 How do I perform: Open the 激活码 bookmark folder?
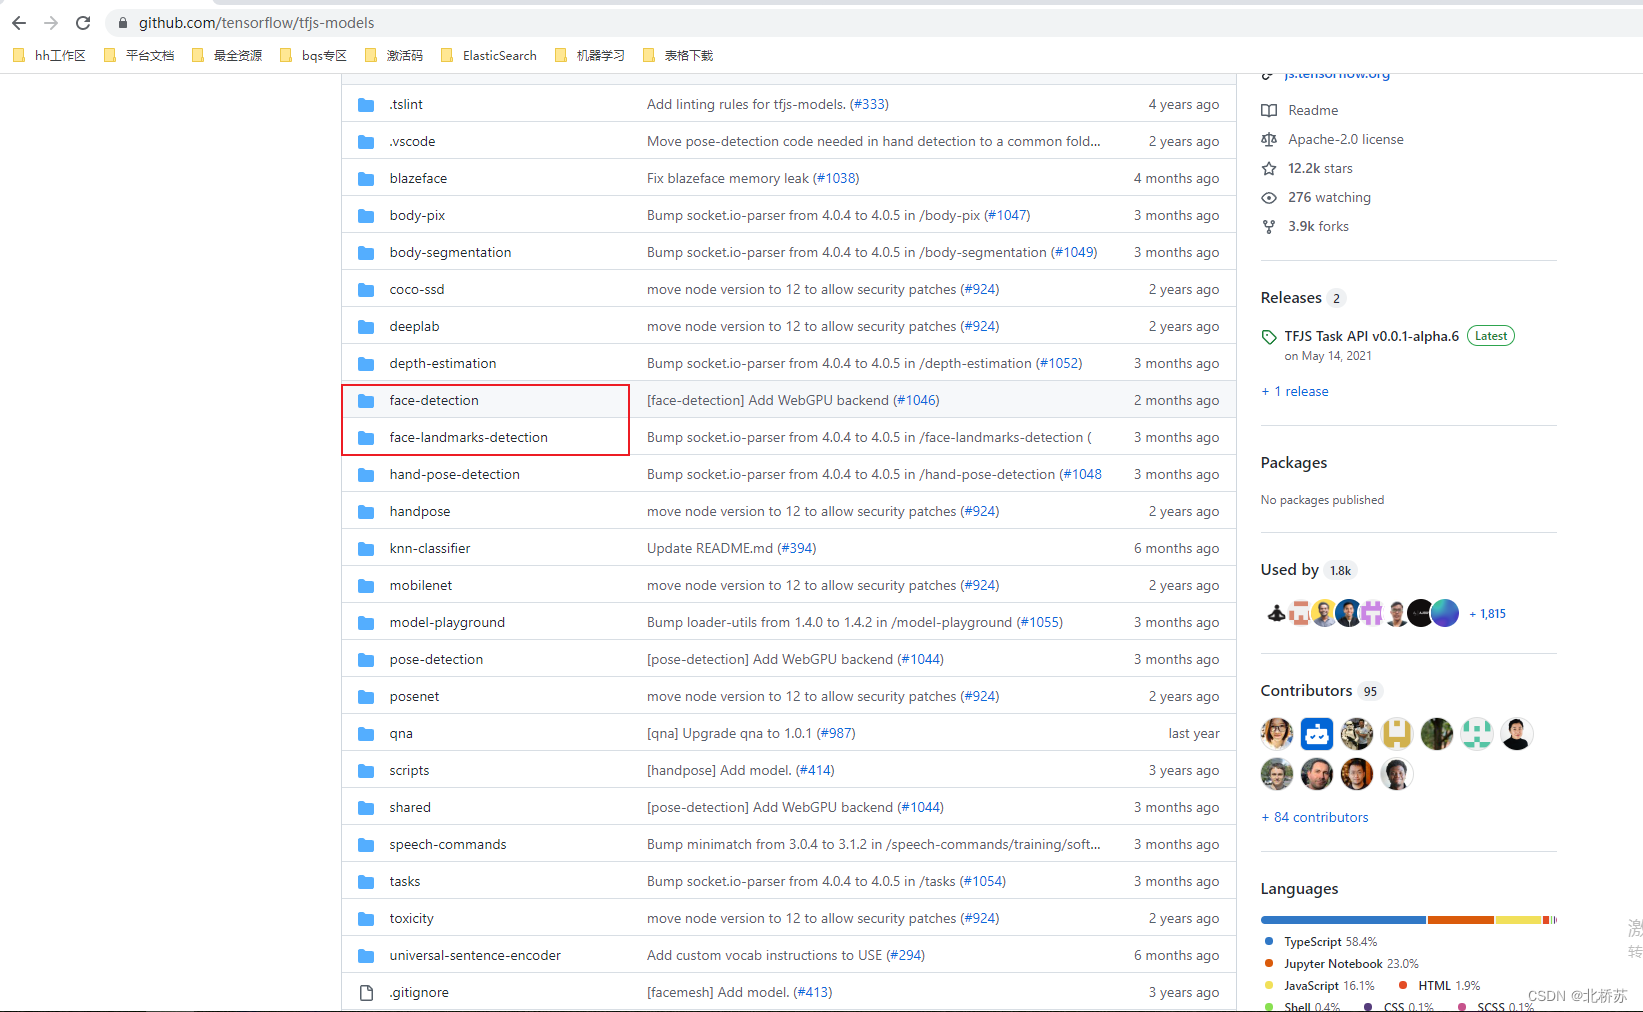pos(394,55)
